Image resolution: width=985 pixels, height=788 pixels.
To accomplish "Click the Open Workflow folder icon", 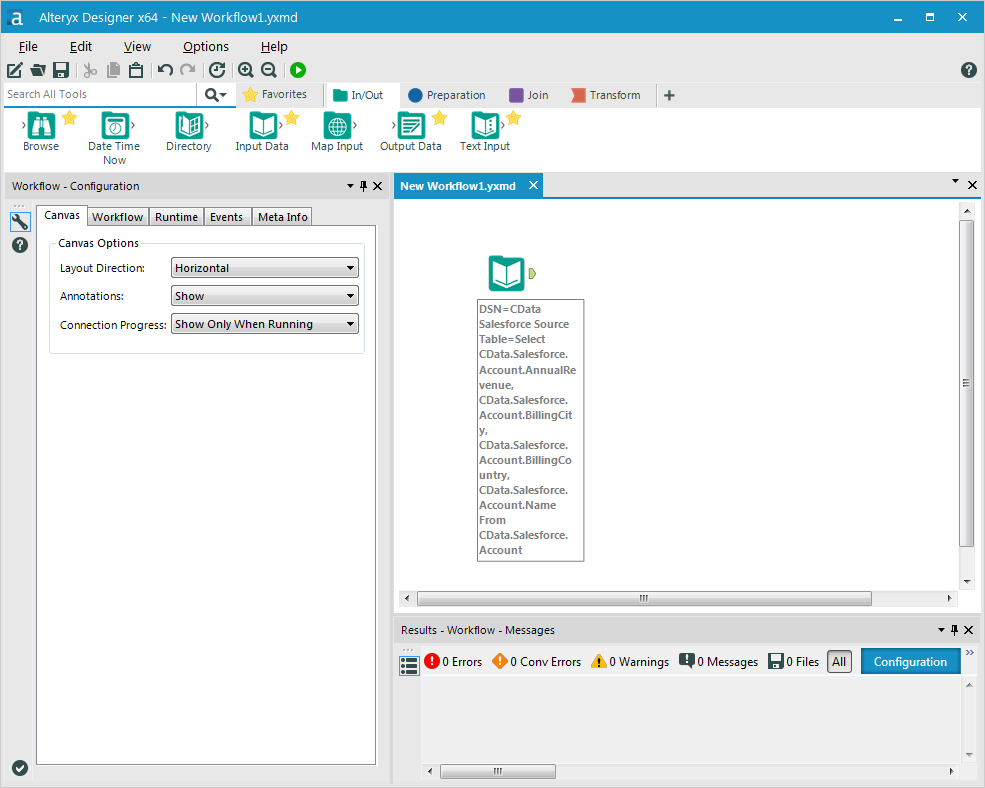I will point(38,70).
